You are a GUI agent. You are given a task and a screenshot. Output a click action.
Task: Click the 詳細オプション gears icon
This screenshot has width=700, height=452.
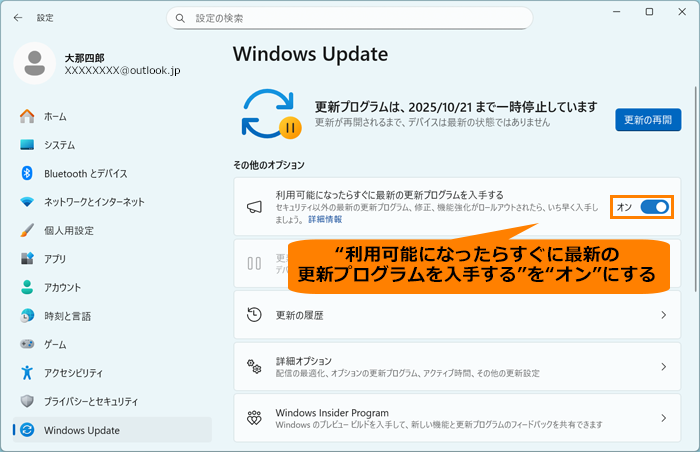click(x=254, y=366)
